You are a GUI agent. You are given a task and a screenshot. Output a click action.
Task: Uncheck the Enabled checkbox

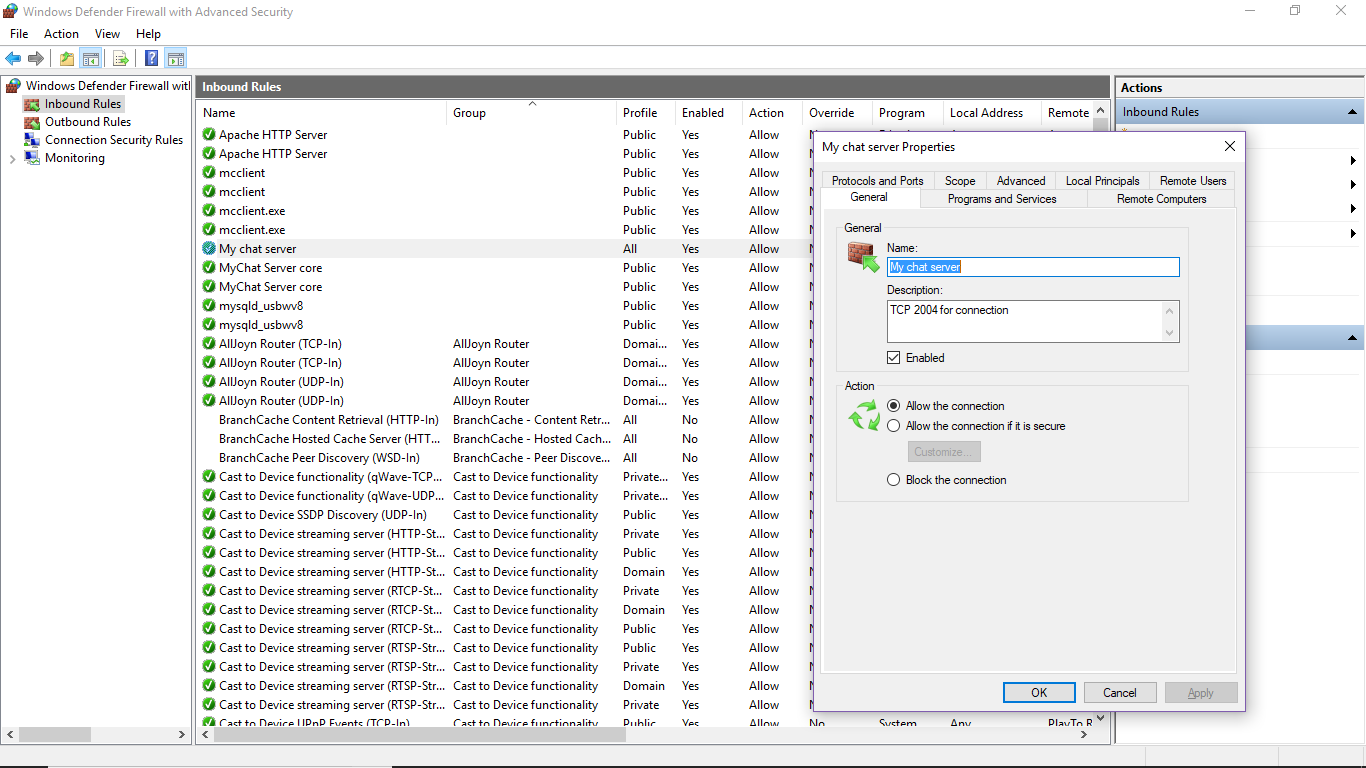[x=894, y=358]
